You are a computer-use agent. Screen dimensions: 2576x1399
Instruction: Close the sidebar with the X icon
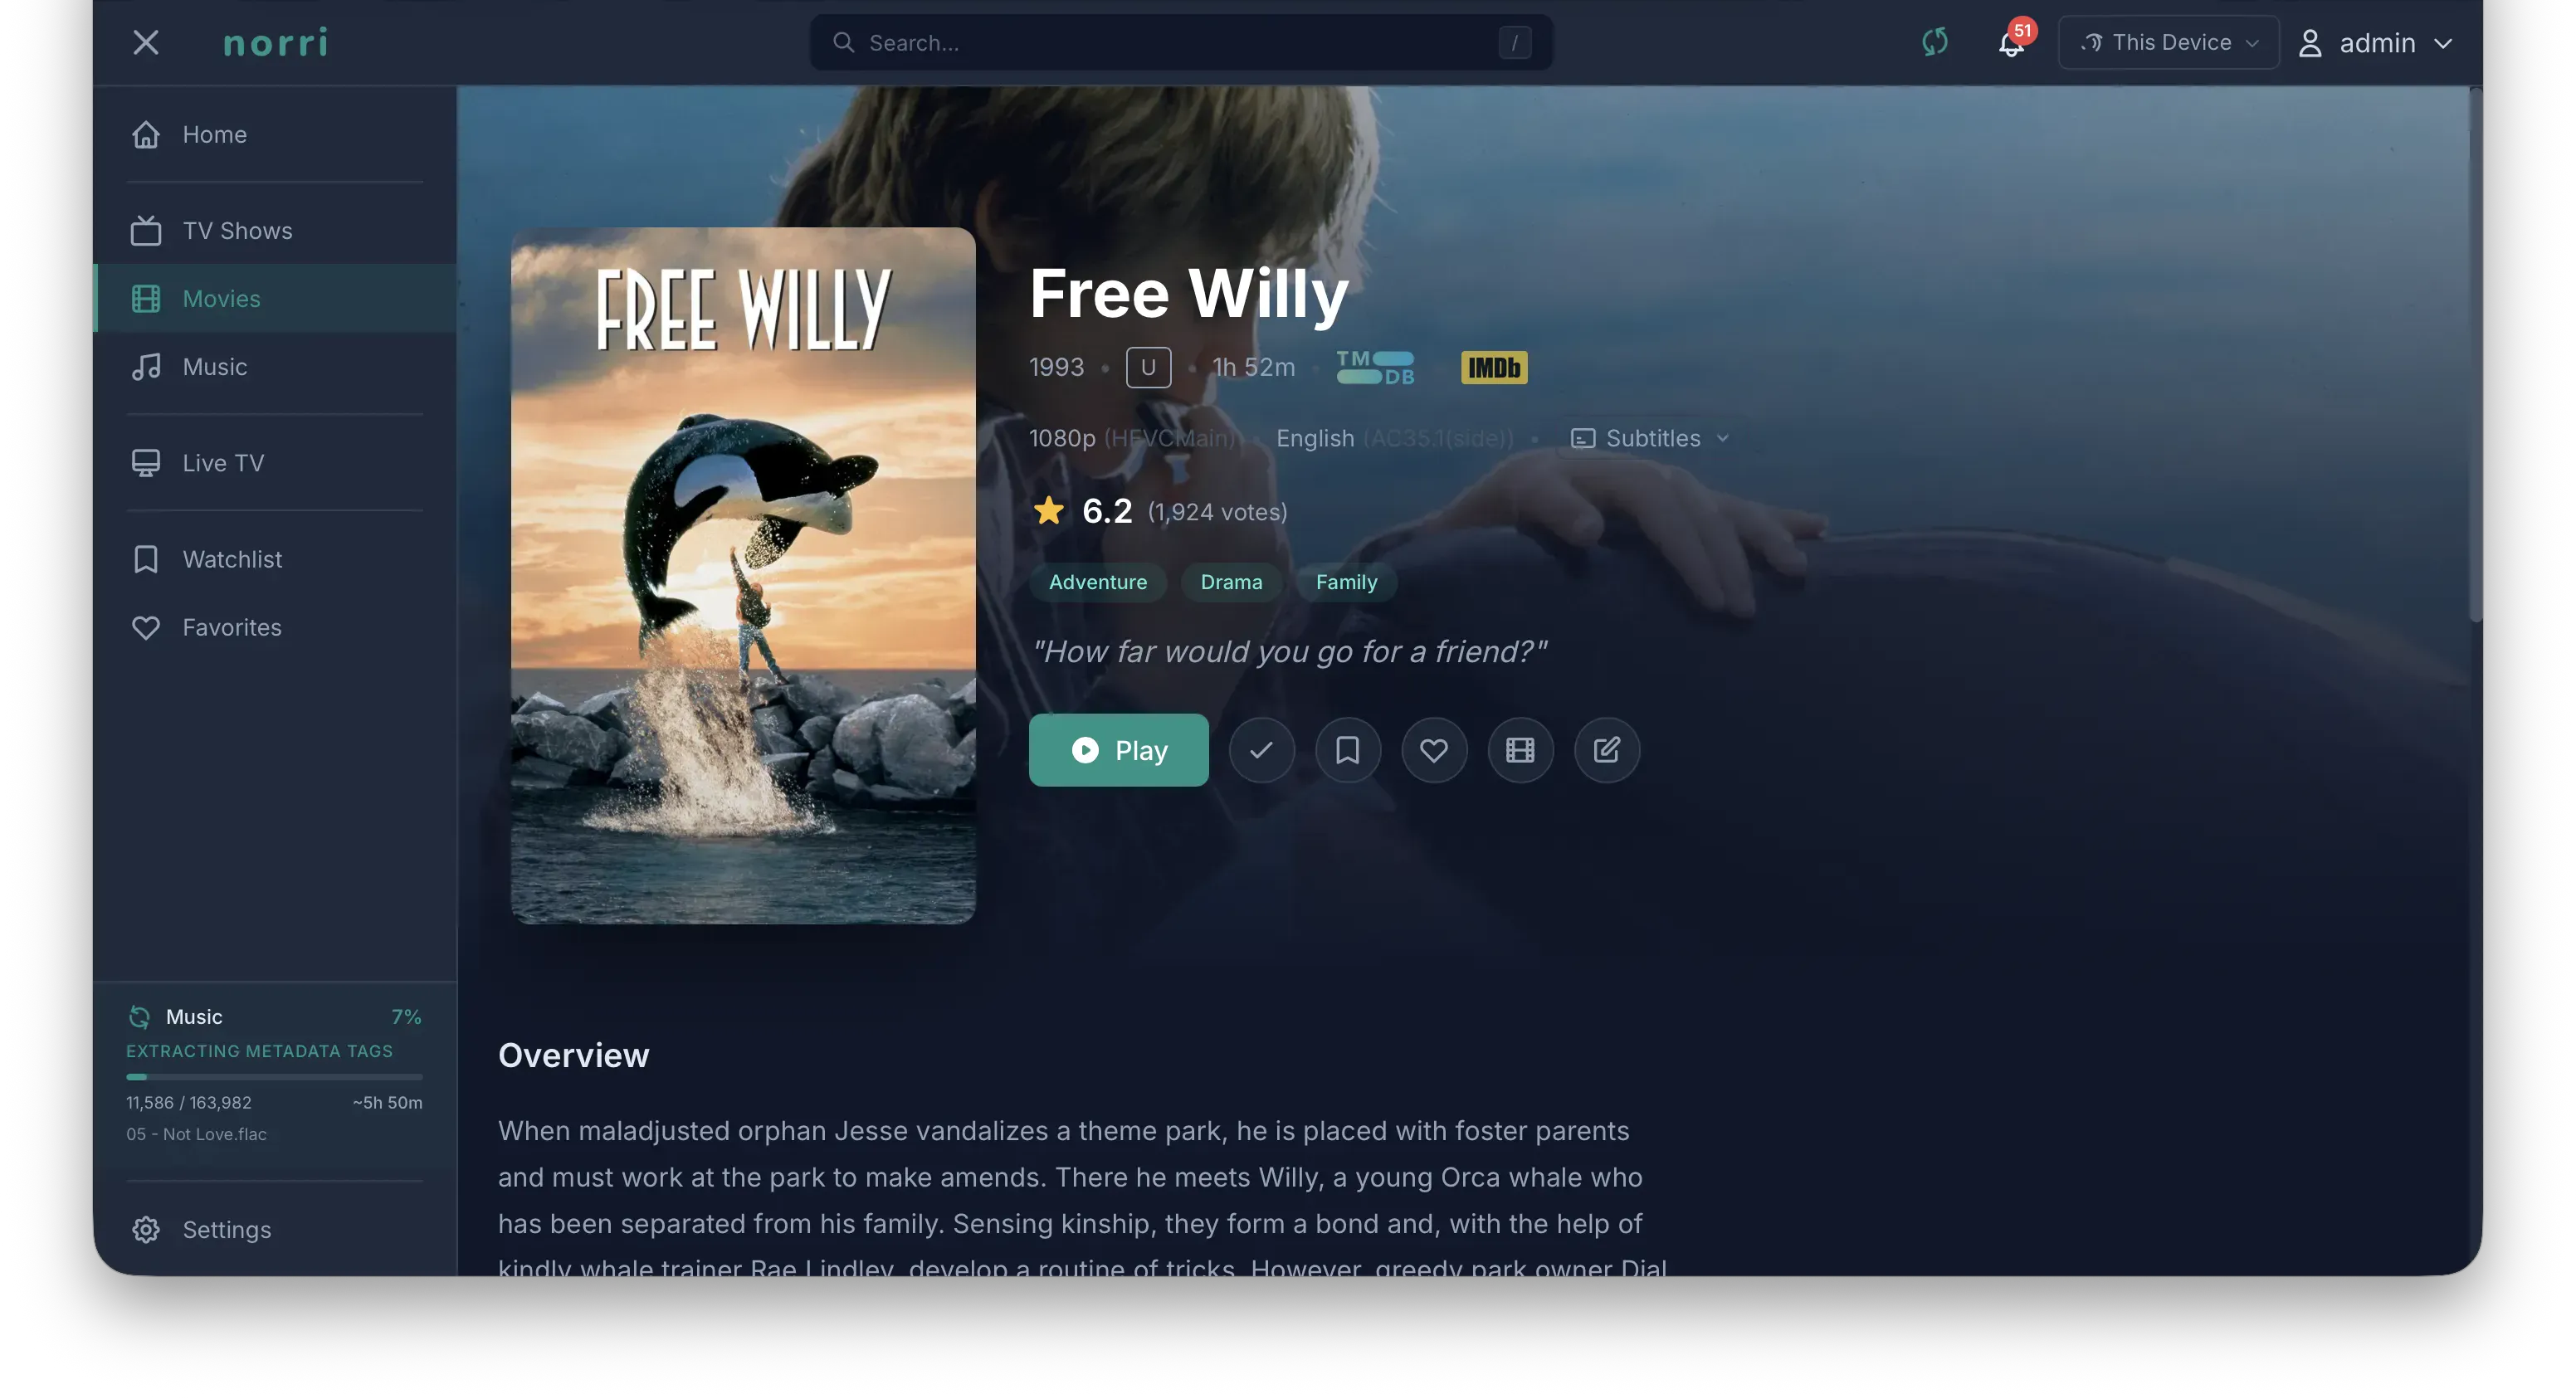click(146, 43)
